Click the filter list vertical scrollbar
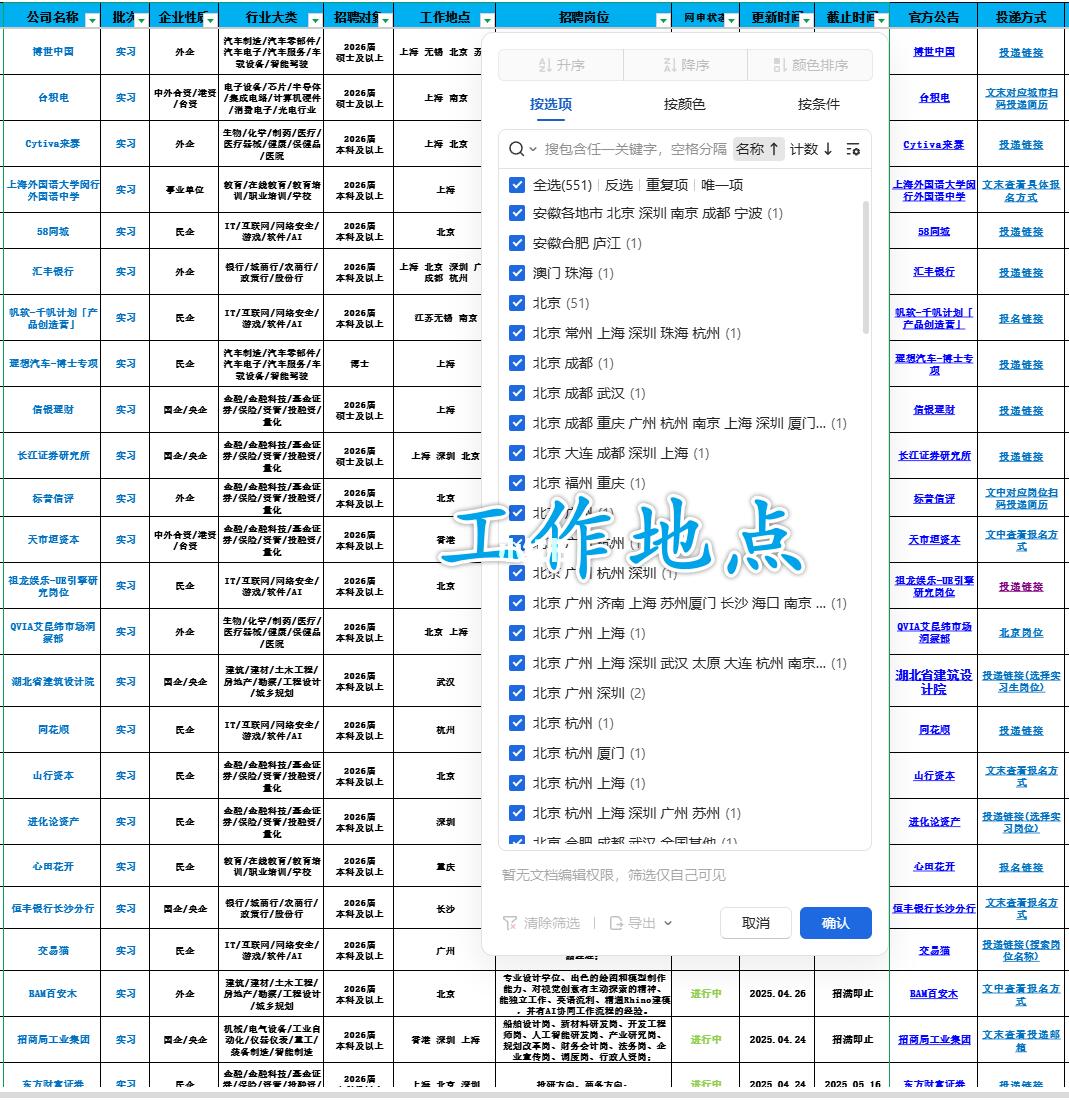1069x1101 pixels. 865,267
